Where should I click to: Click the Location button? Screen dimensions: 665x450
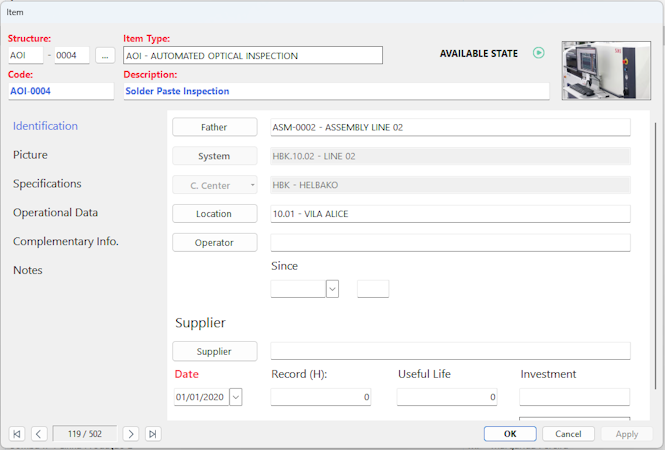click(x=215, y=214)
